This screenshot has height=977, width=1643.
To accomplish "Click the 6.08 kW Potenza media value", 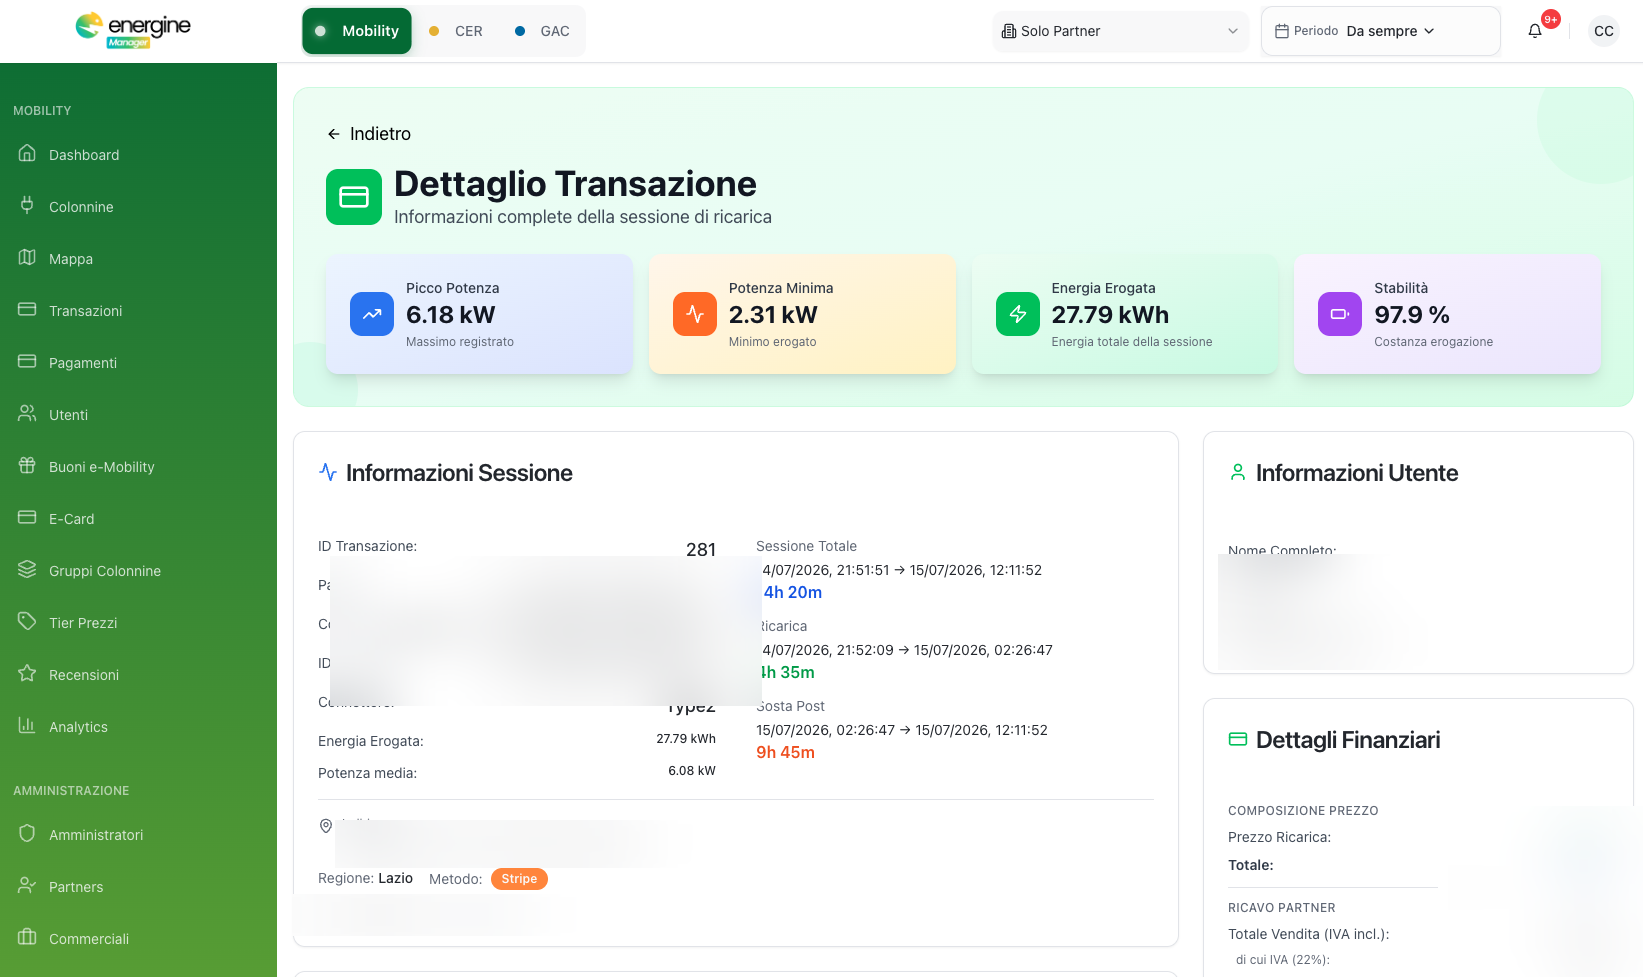I will click(x=692, y=771).
